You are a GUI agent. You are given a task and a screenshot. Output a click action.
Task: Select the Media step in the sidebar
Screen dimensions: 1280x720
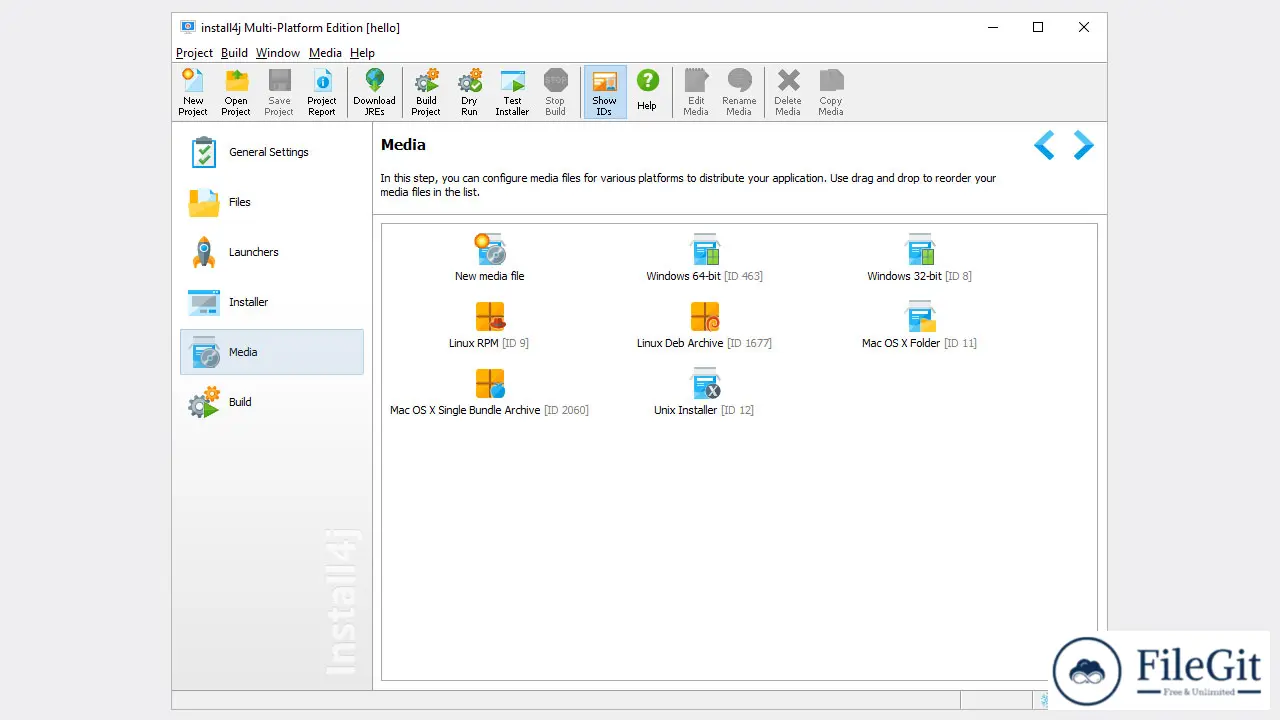click(x=272, y=352)
